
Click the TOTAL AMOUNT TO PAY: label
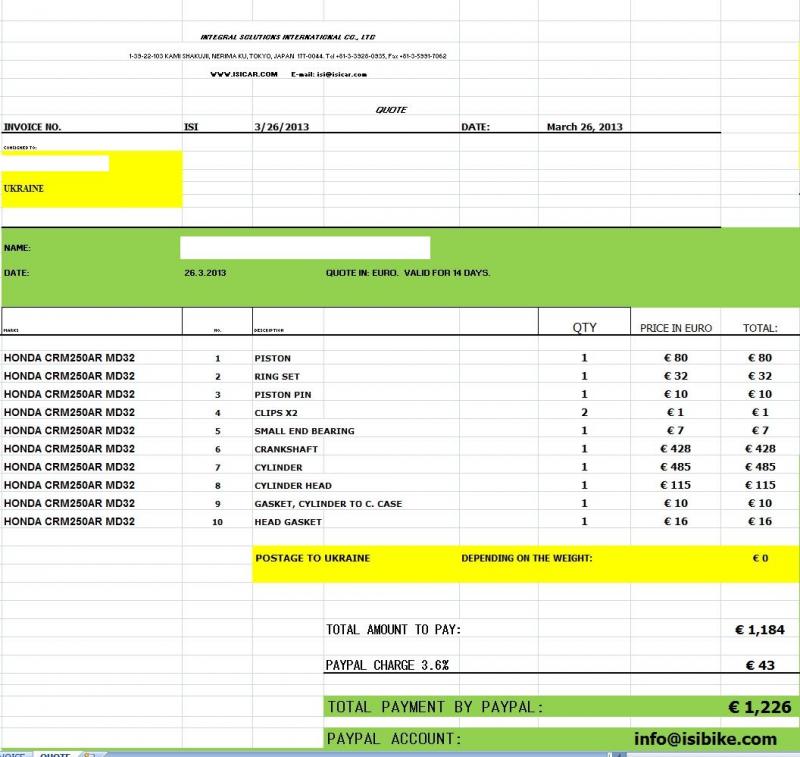click(x=393, y=630)
